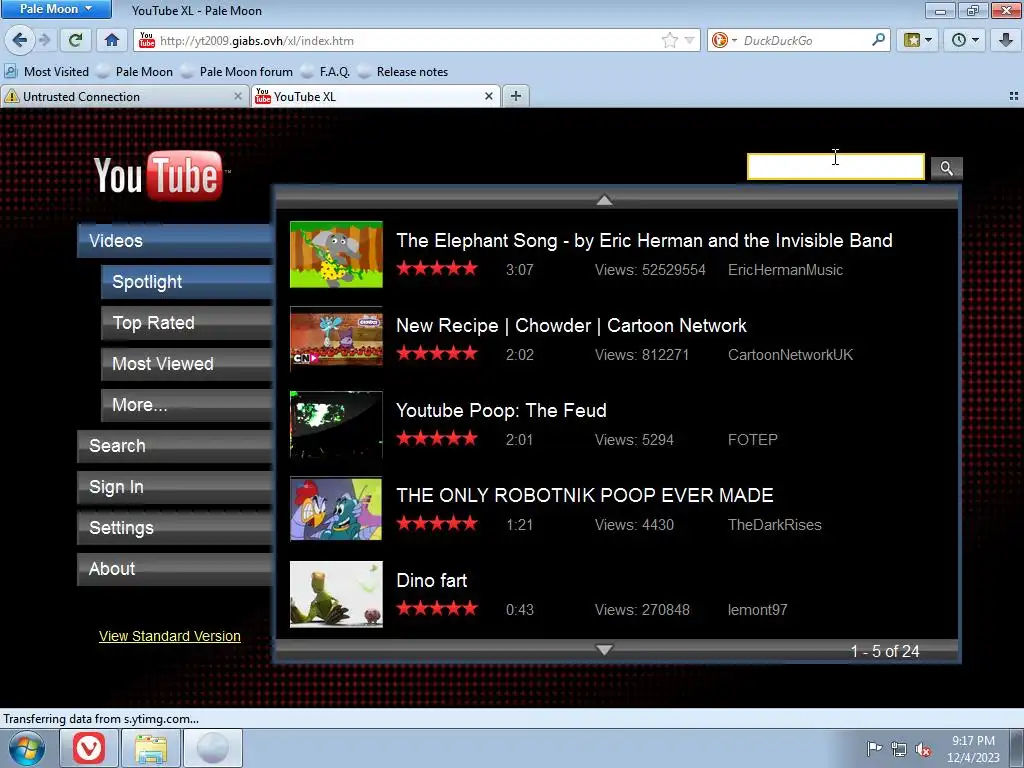1024x768 pixels.
Task: Follow the View Standard Version link
Action: (x=170, y=636)
